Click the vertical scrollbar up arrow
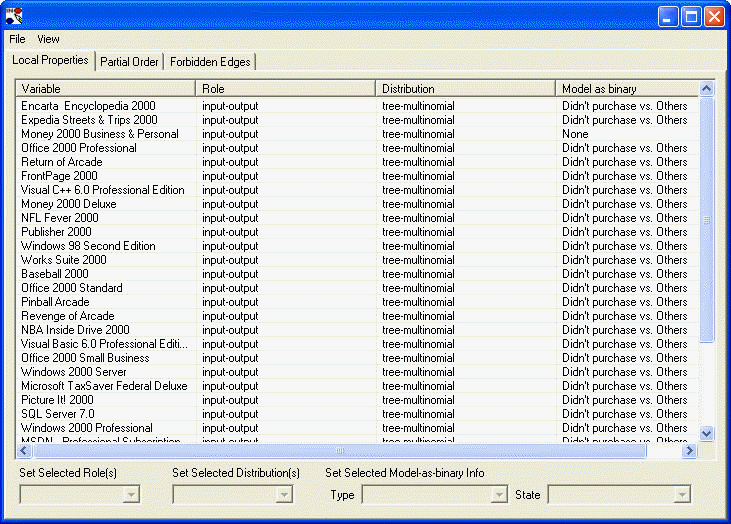The image size is (731, 524). 707,89
